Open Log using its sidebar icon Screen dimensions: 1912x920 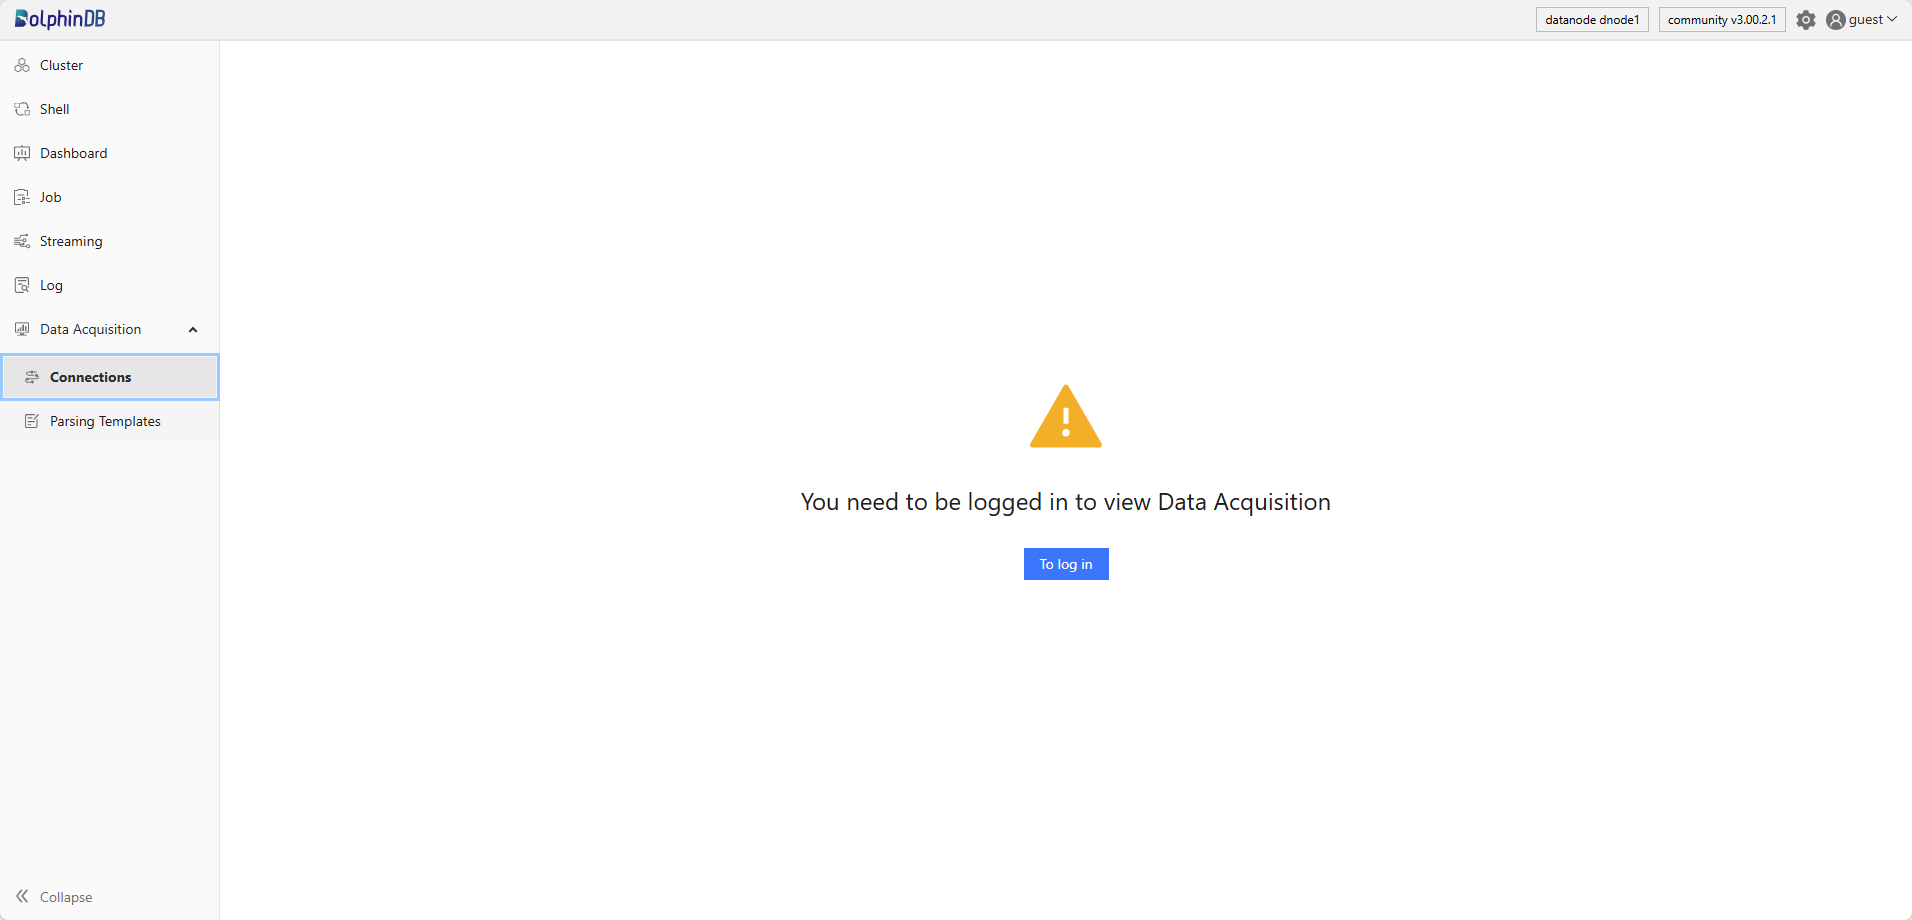pyautogui.click(x=22, y=285)
